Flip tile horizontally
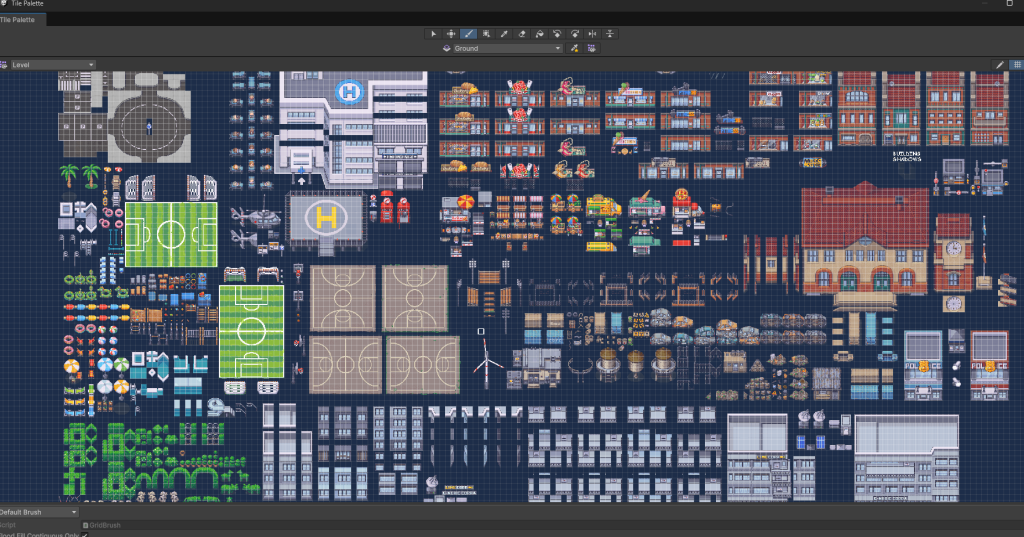The width and height of the screenshot is (1024, 537). tap(592, 34)
